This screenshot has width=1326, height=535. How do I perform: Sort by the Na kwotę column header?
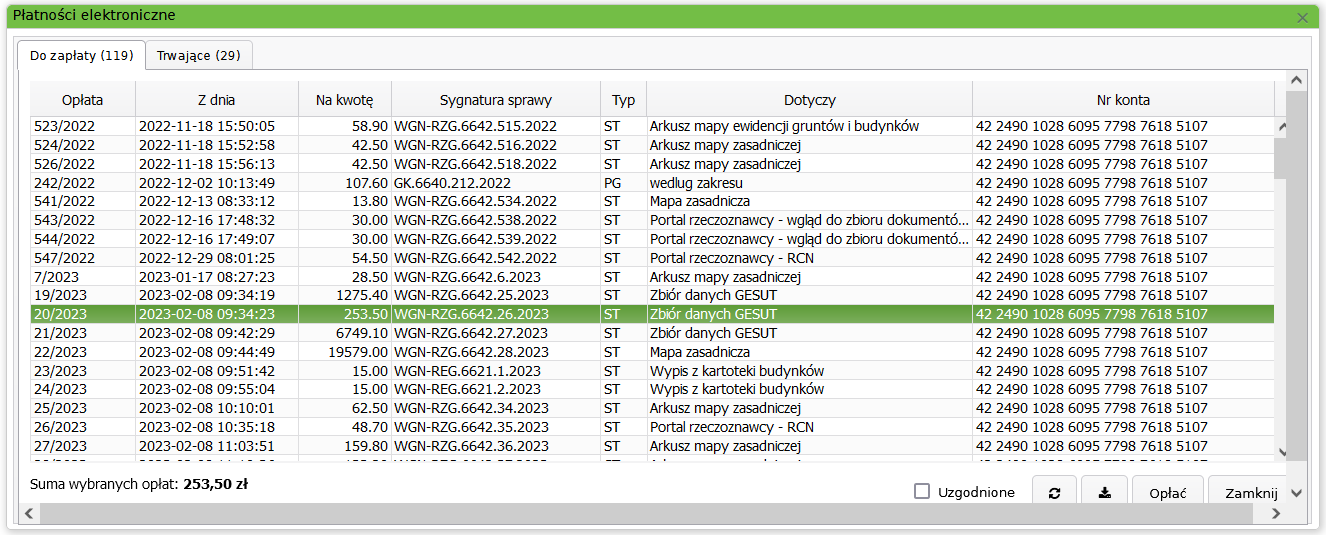coord(344,100)
